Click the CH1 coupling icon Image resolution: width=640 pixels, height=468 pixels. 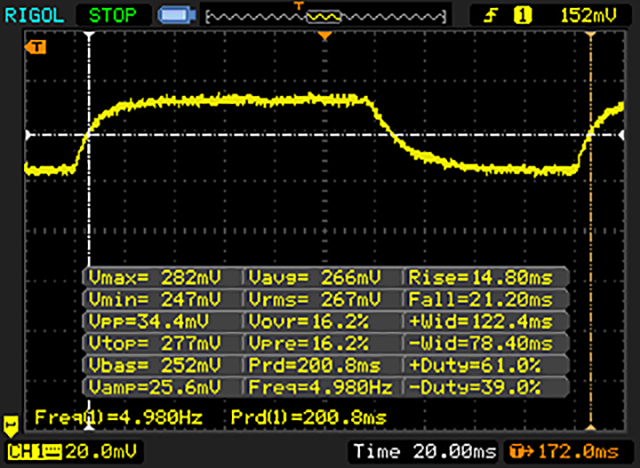click(48, 454)
